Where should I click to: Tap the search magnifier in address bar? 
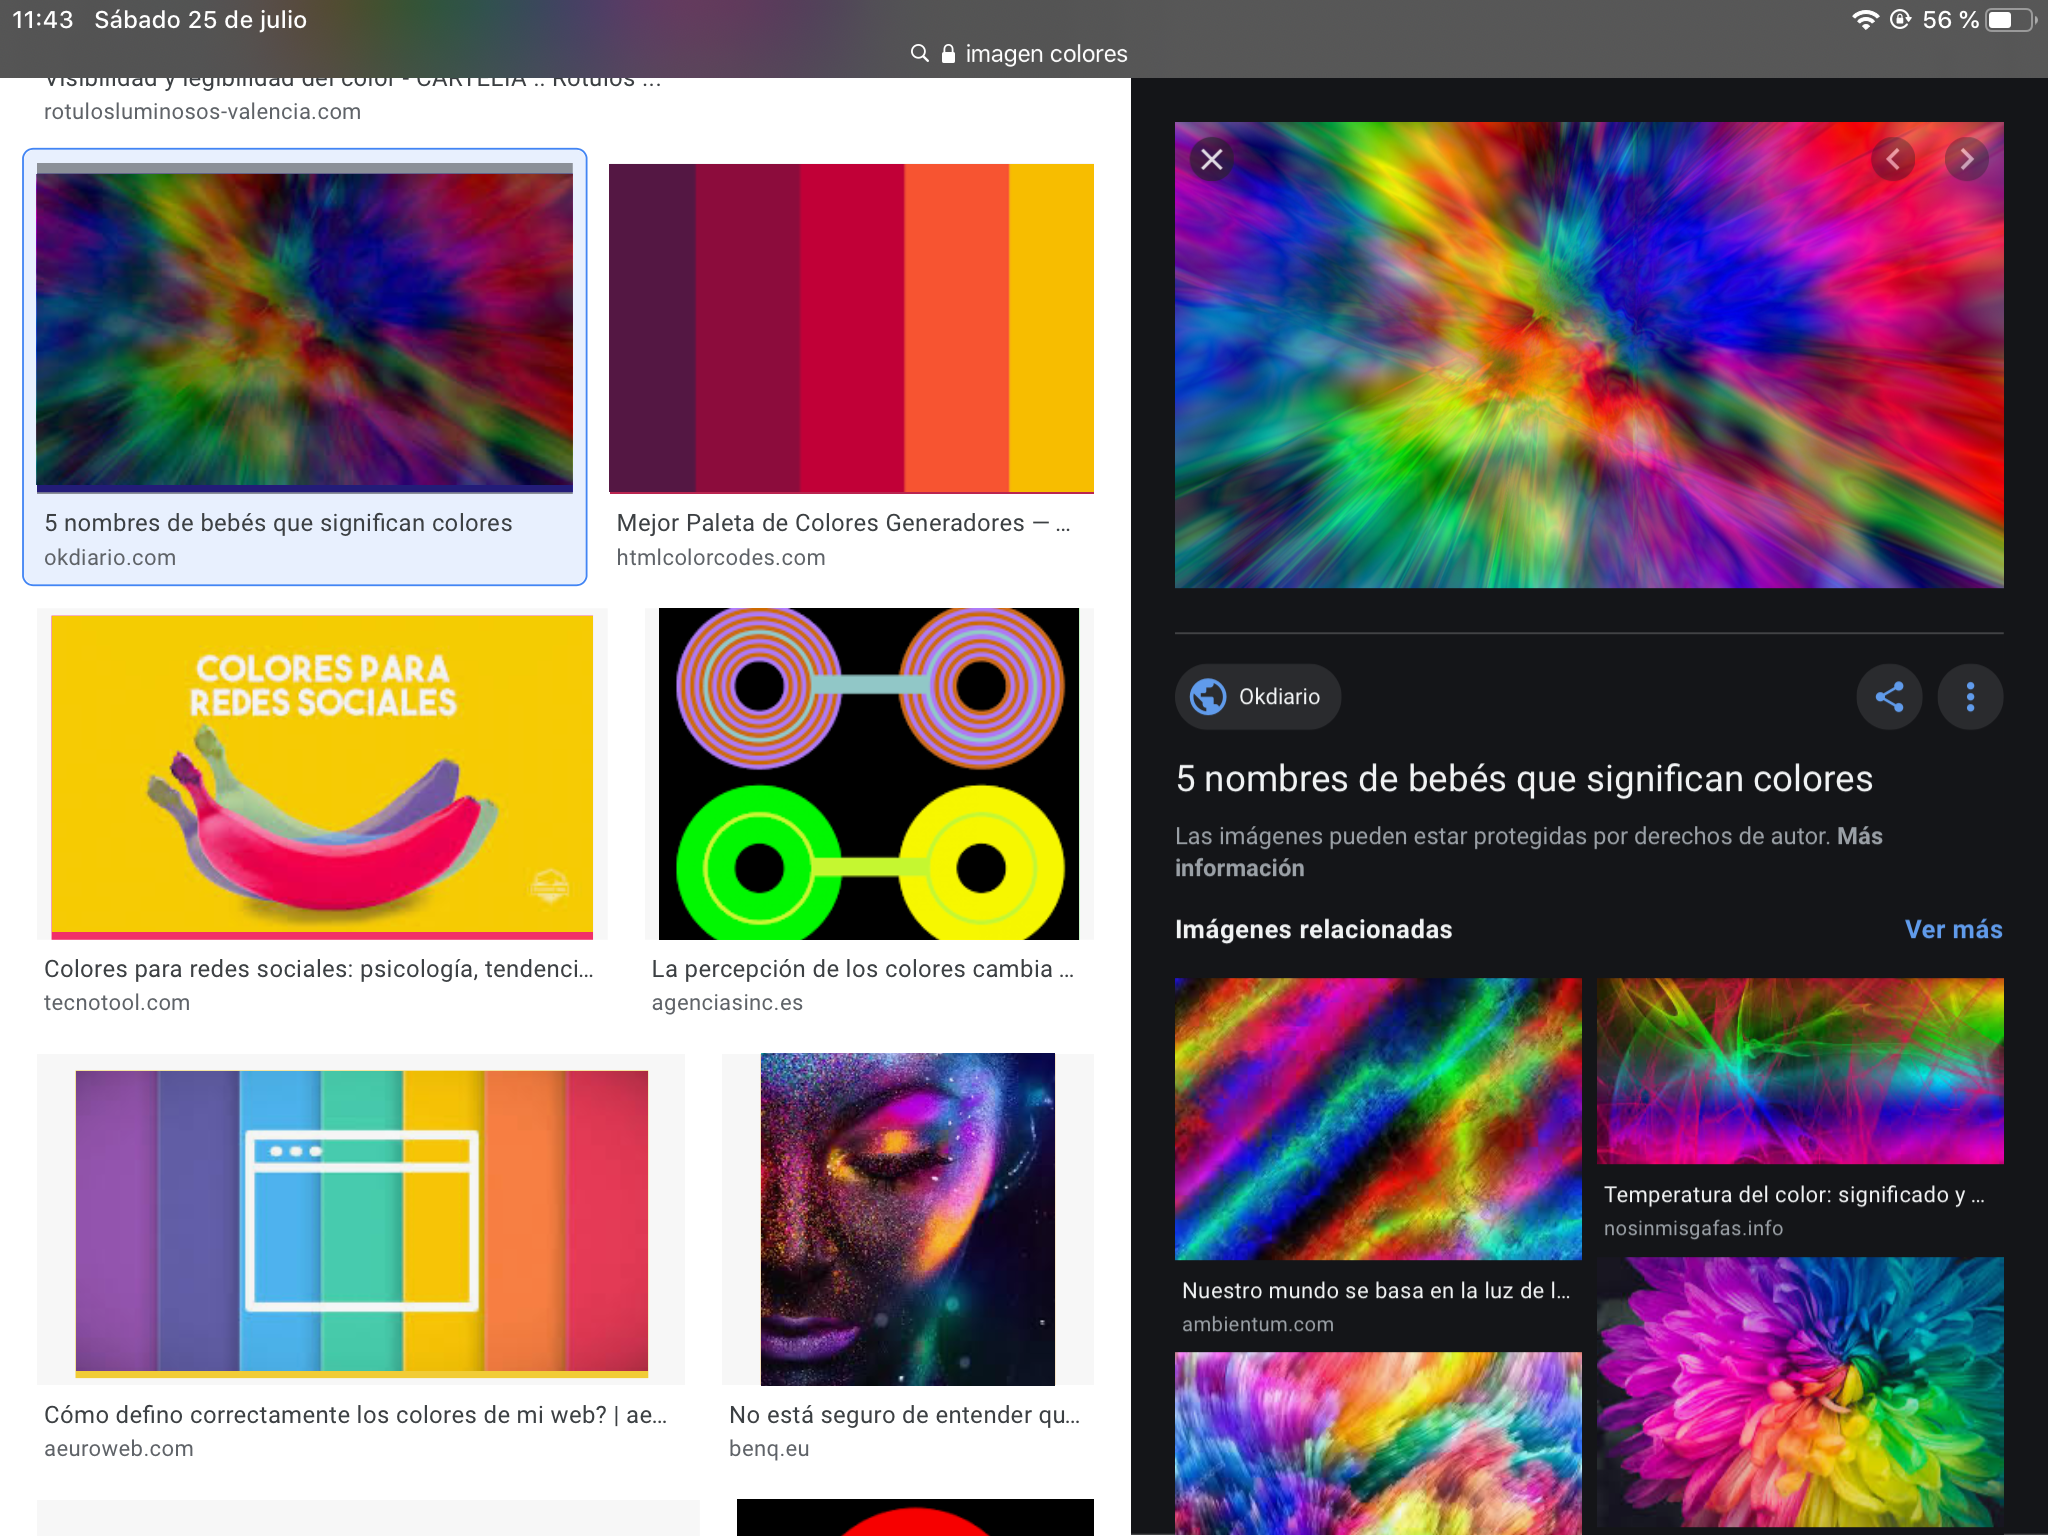point(919,54)
